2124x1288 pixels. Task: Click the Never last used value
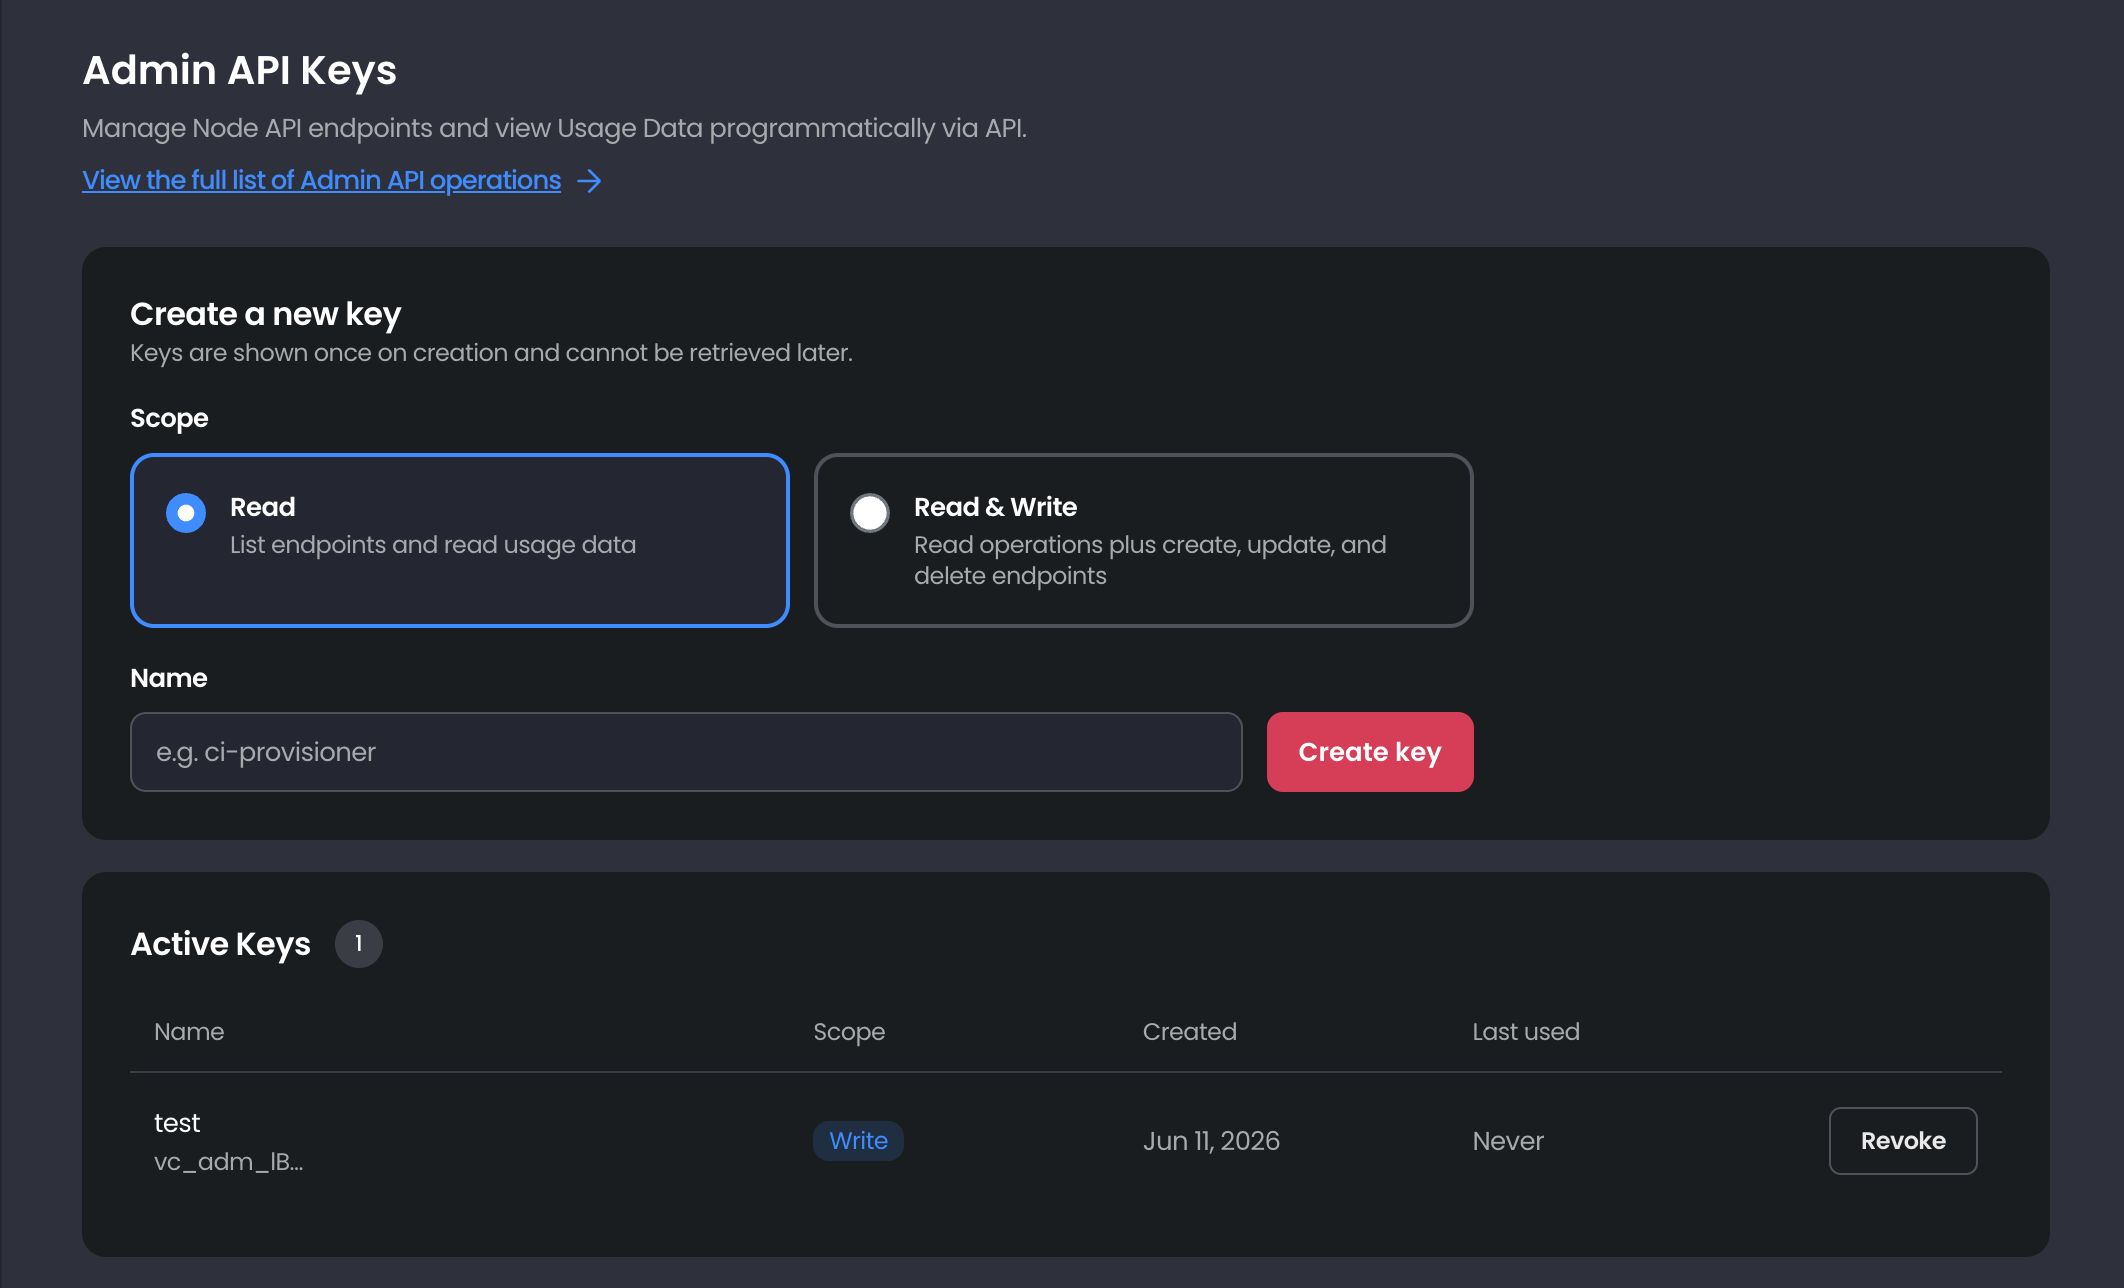pyautogui.click(x=1508, y=1141)
